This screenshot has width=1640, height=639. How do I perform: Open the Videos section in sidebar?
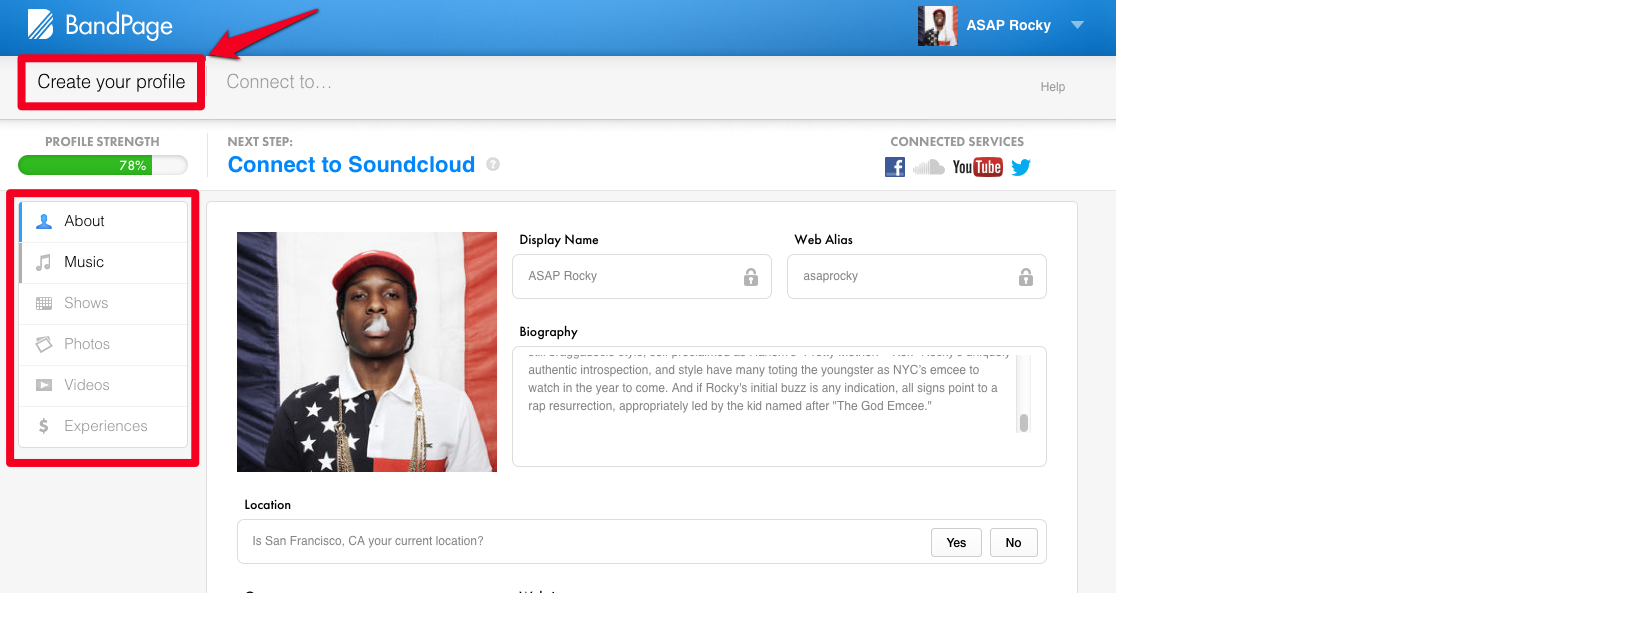[x=103, y=385]
